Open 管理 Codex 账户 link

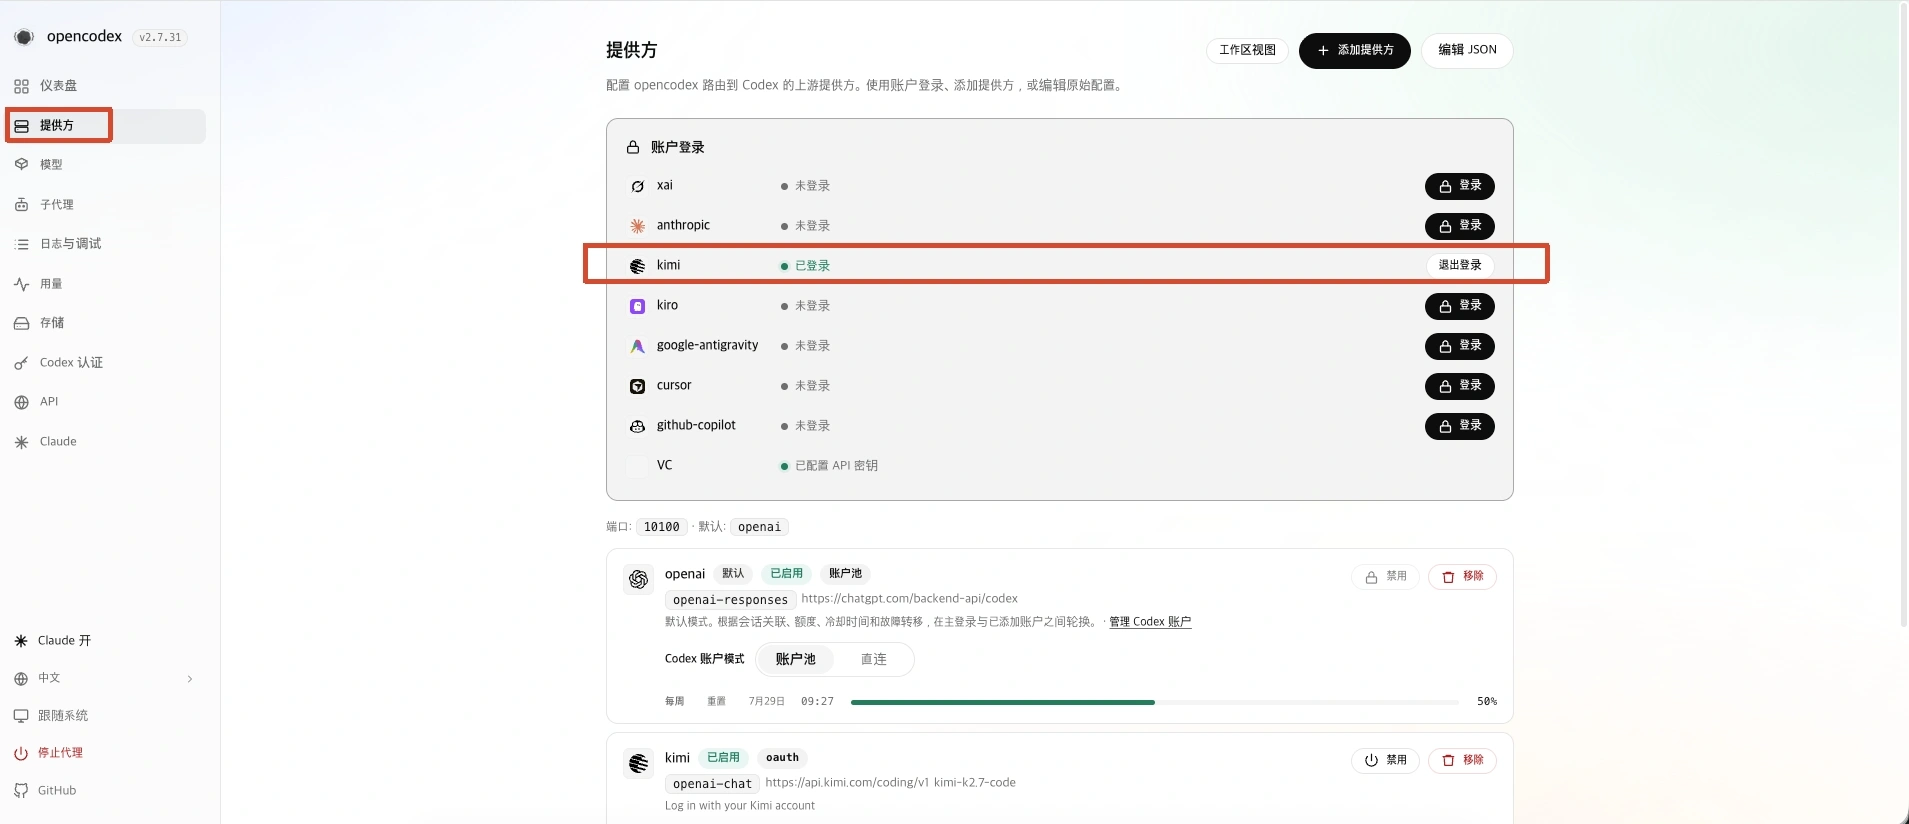1150,622
